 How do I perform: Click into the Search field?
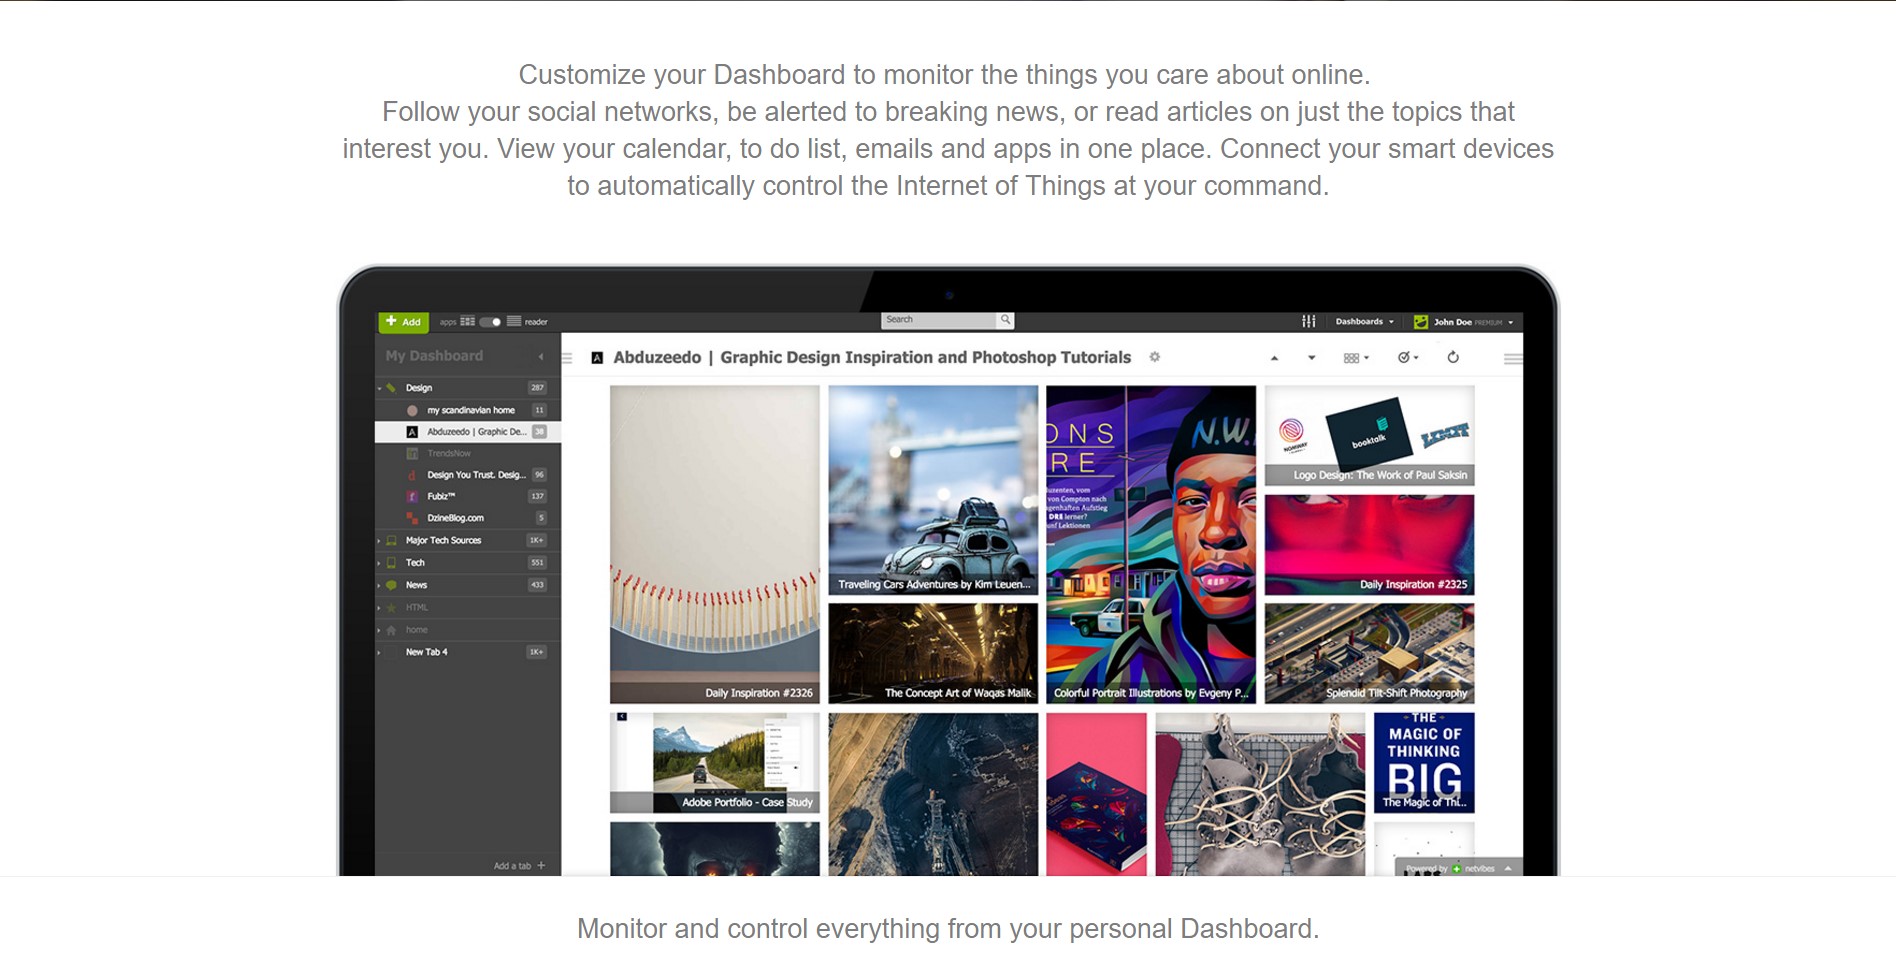coord(937,320)
